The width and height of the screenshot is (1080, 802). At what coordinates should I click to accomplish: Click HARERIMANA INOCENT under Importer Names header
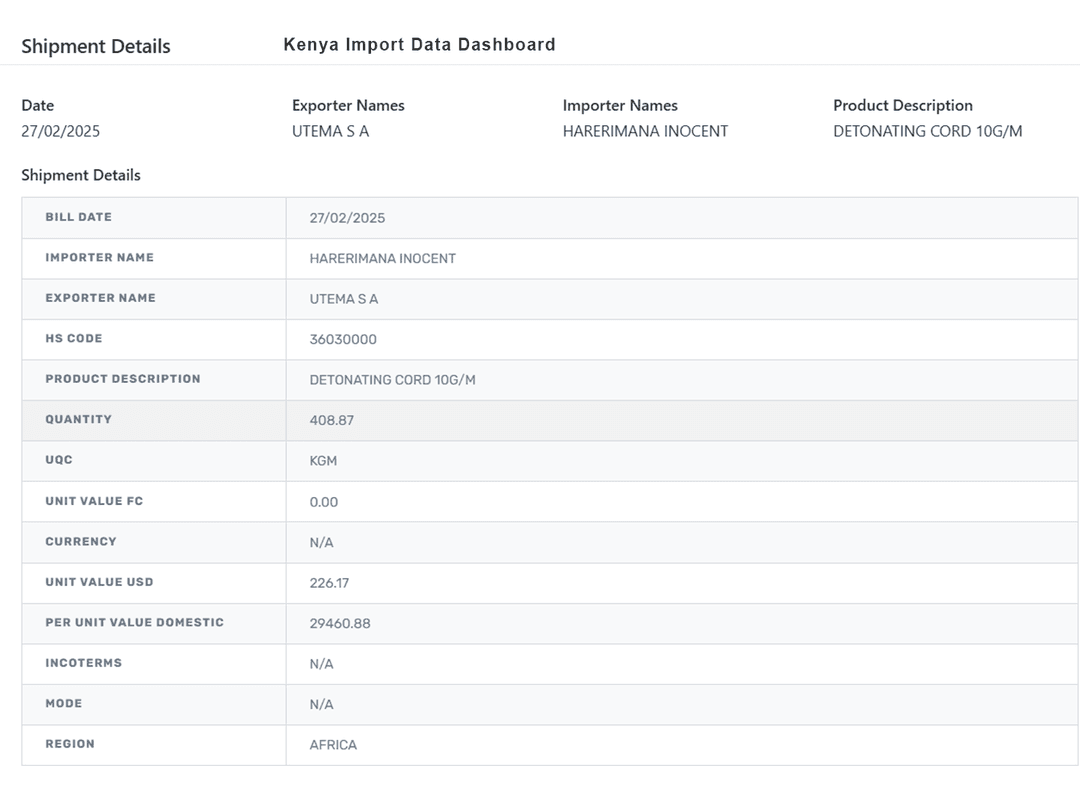[645, 131]
